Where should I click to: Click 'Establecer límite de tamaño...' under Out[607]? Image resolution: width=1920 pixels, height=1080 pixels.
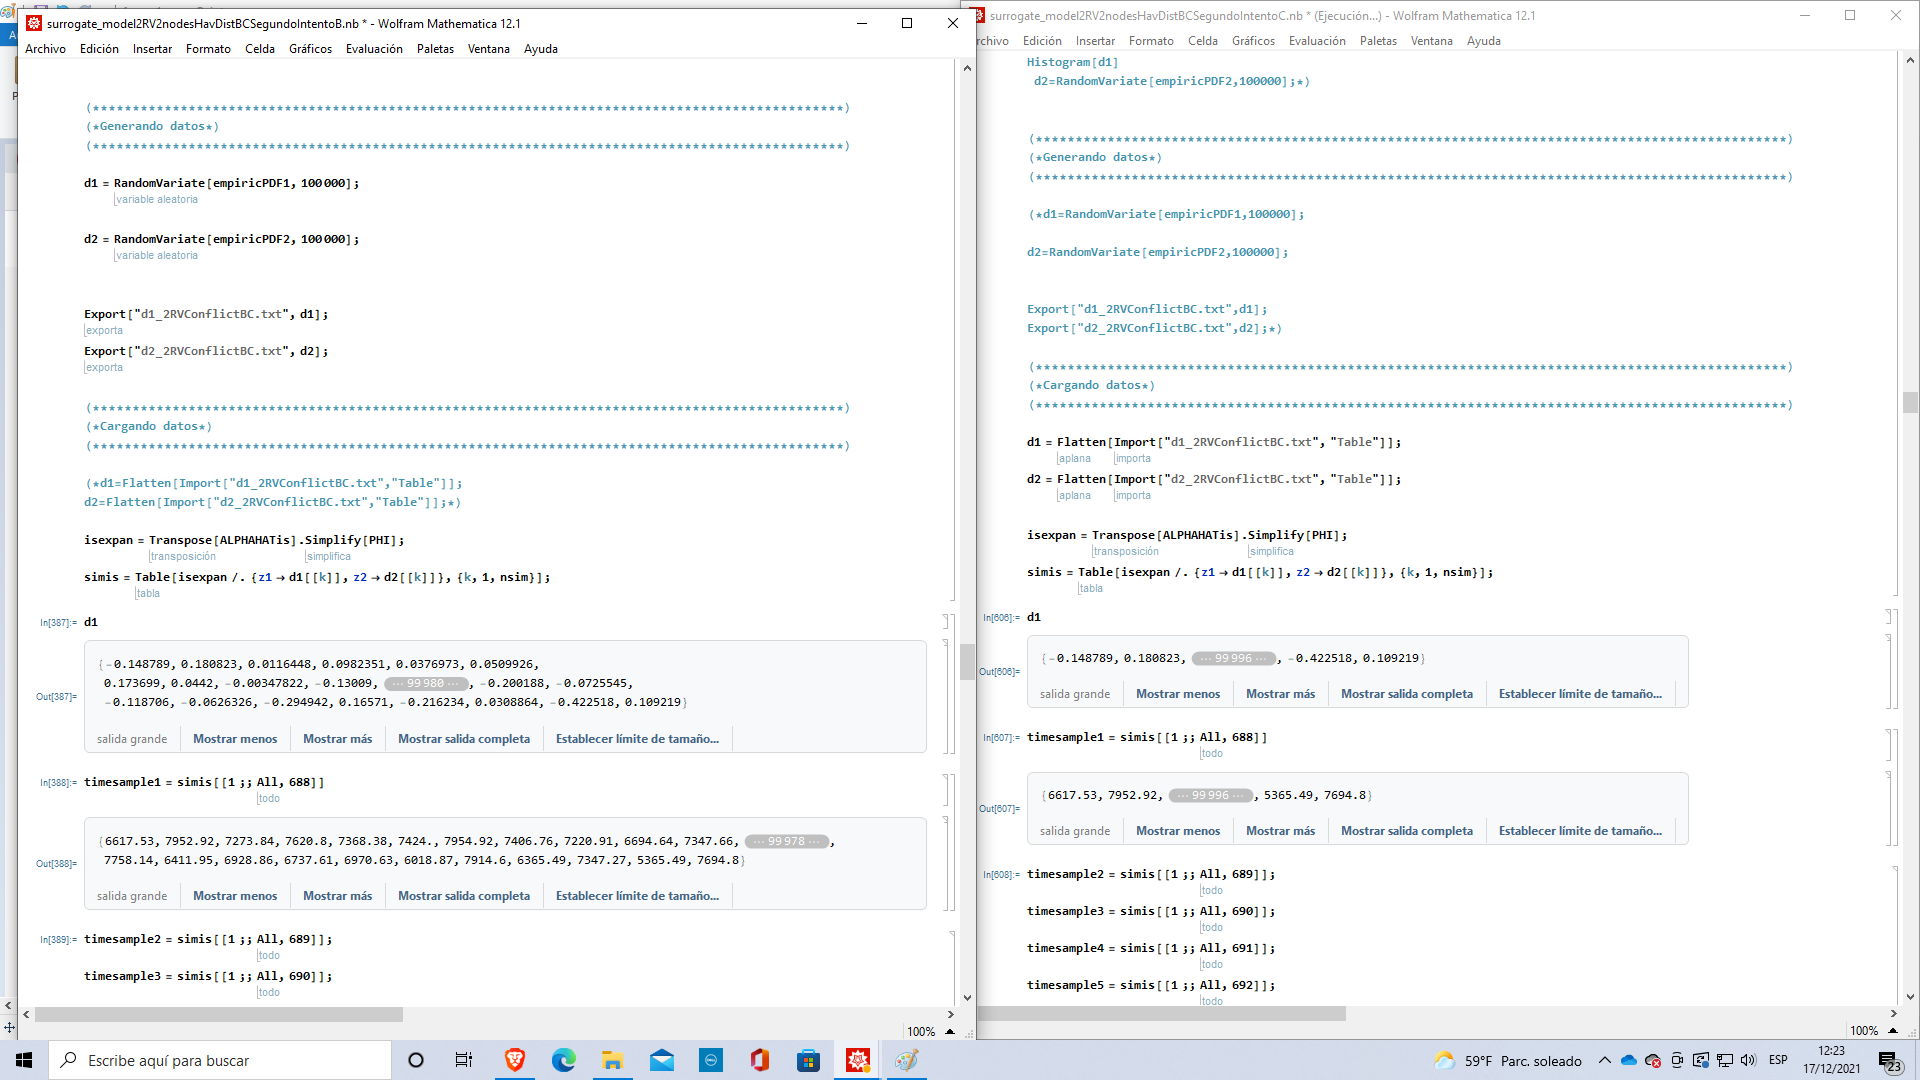1580,831
